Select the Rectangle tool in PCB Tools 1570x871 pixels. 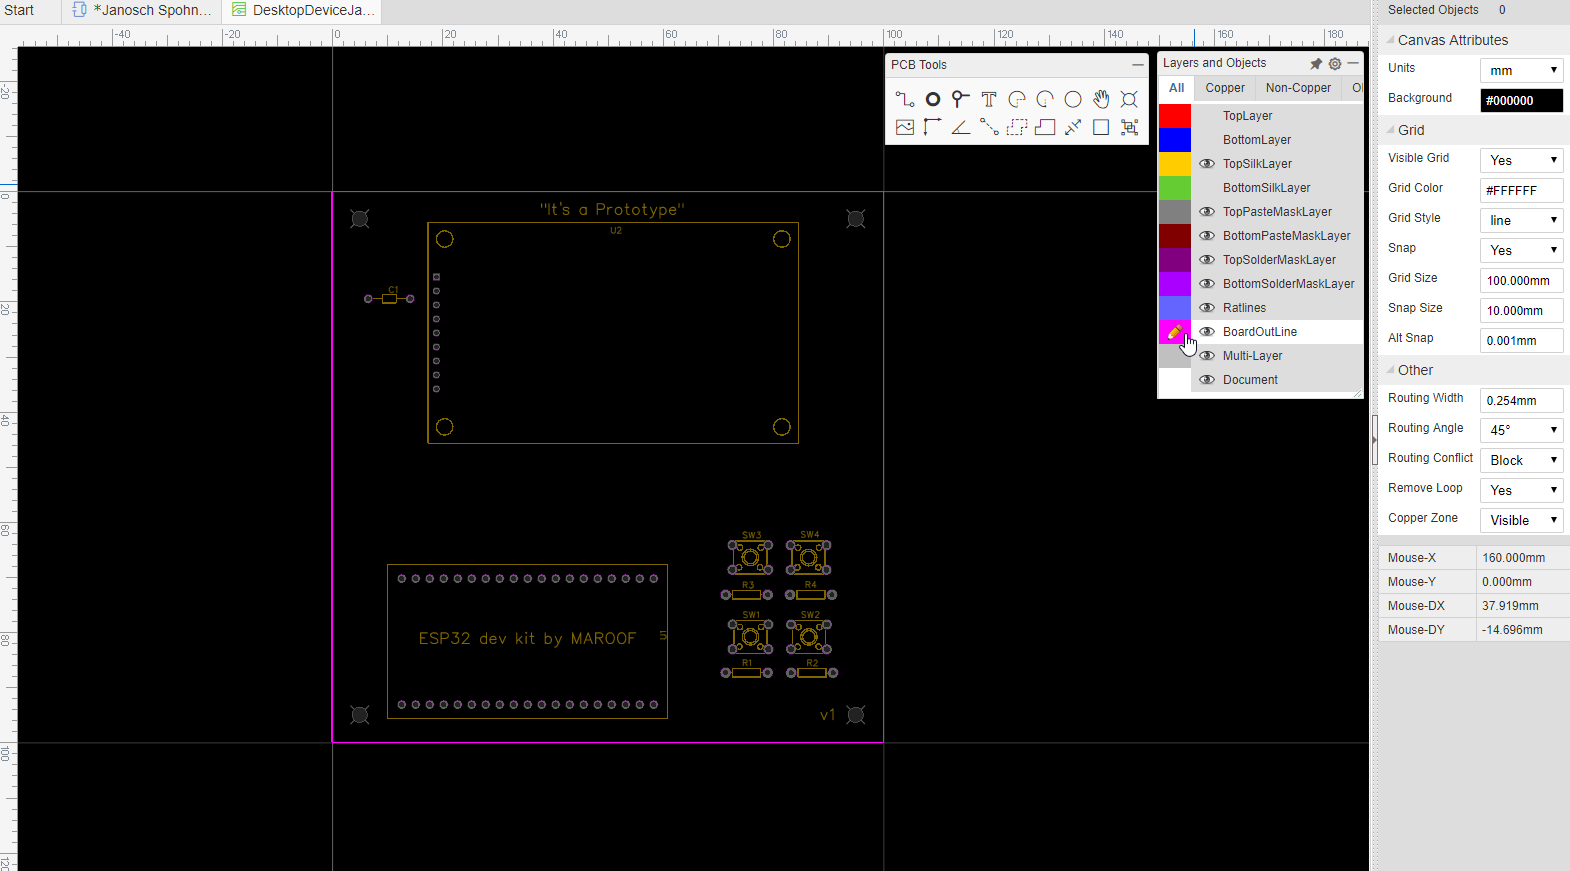click(1101, 127)
